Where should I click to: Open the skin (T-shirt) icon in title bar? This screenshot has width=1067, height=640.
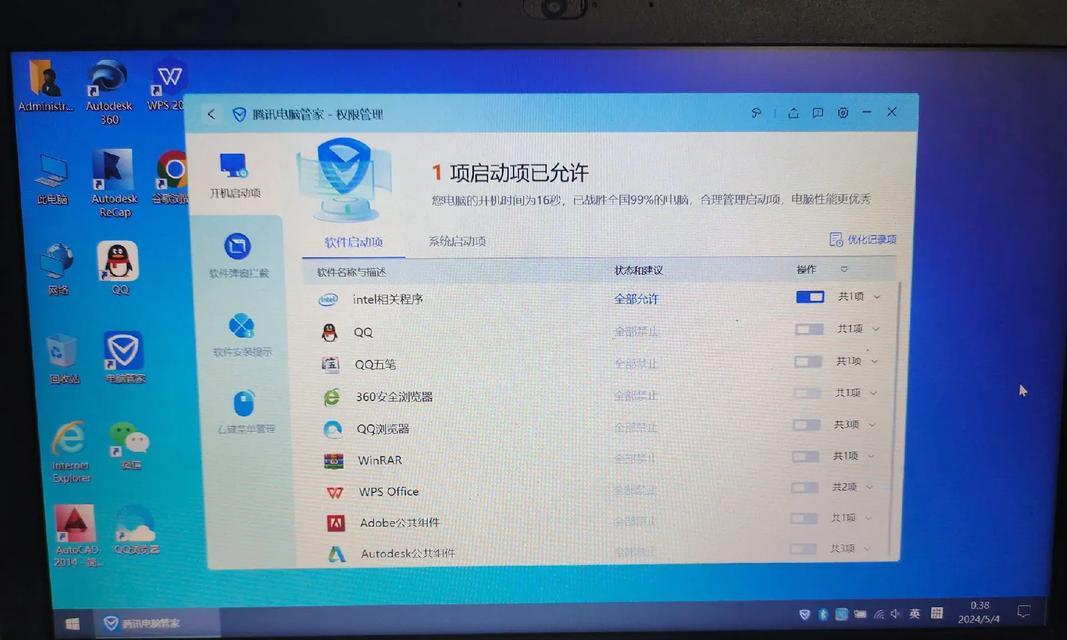(x=755, y=113)
